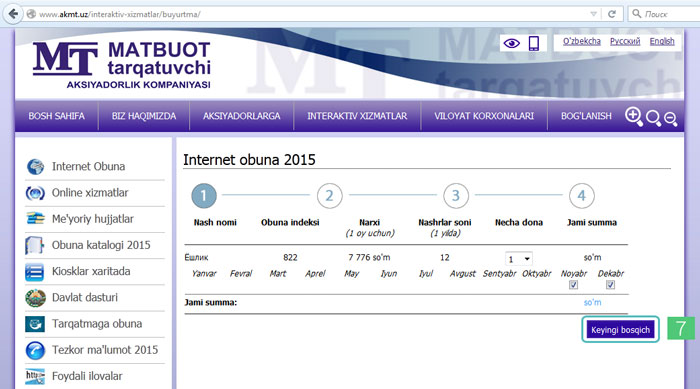The height and width of the screenshot is (389, 700).
Task: Click the Obuna katalogi 2015 icon
Action: pyautogui.click(x=34, y=245)
